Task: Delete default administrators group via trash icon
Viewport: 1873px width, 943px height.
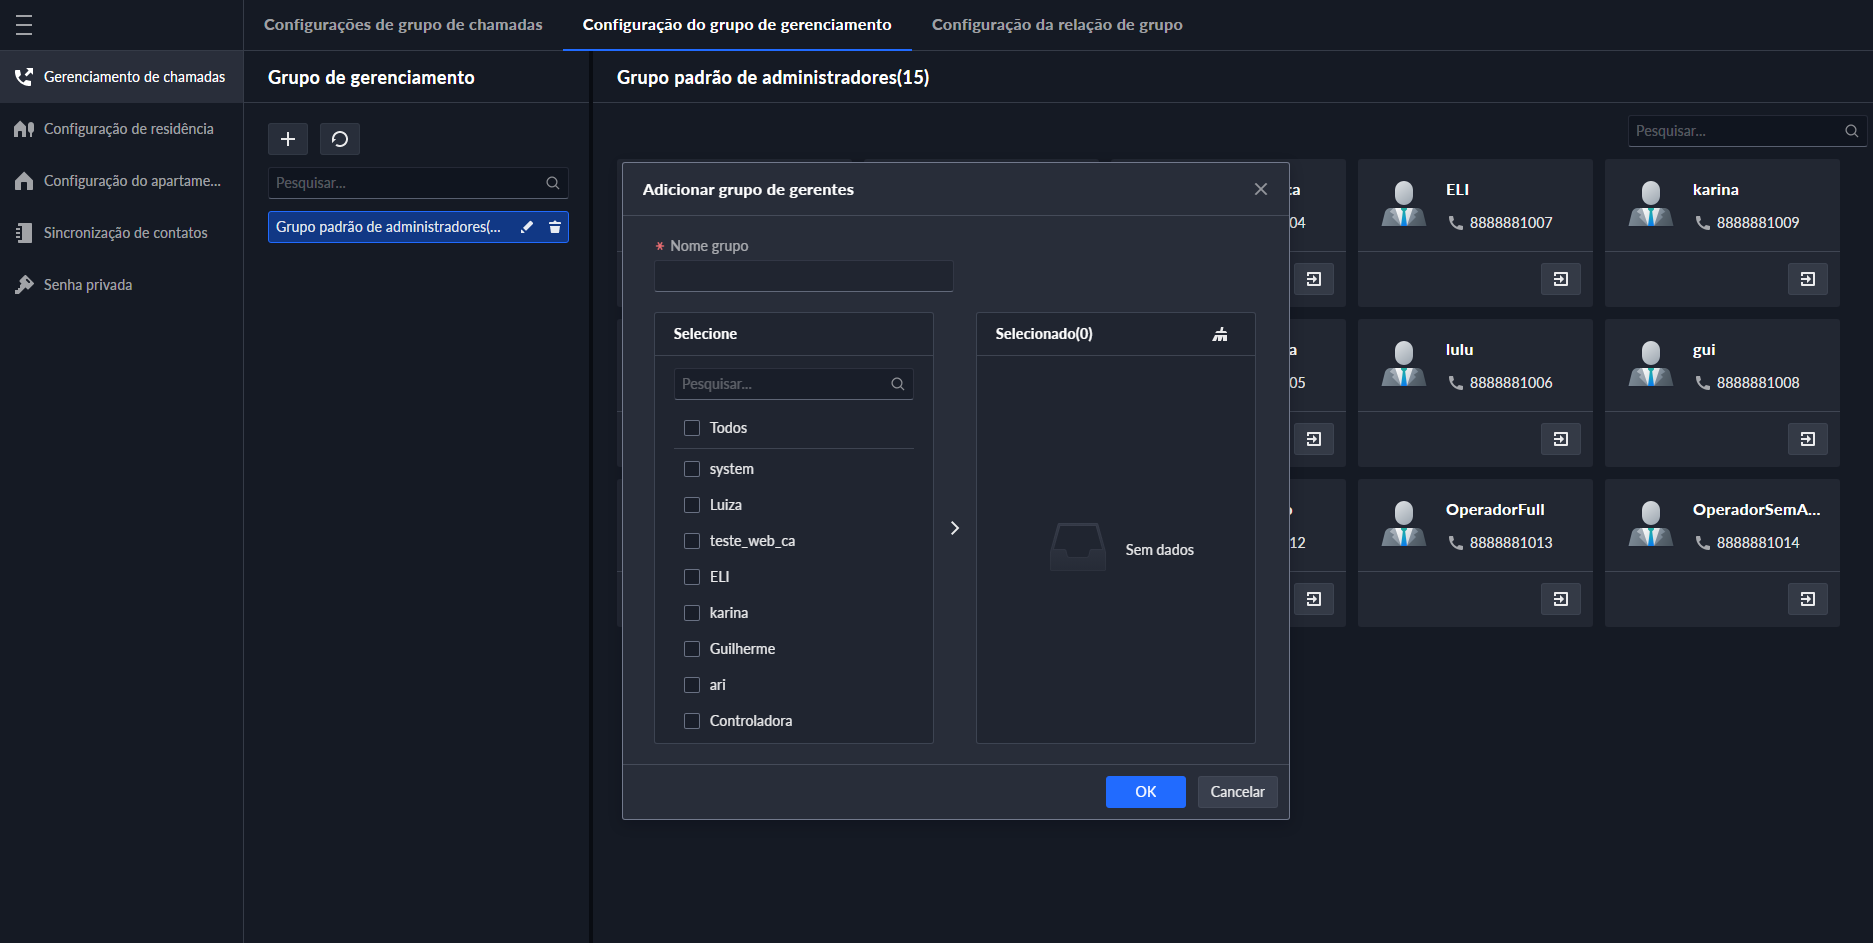Action: point(555,227)
